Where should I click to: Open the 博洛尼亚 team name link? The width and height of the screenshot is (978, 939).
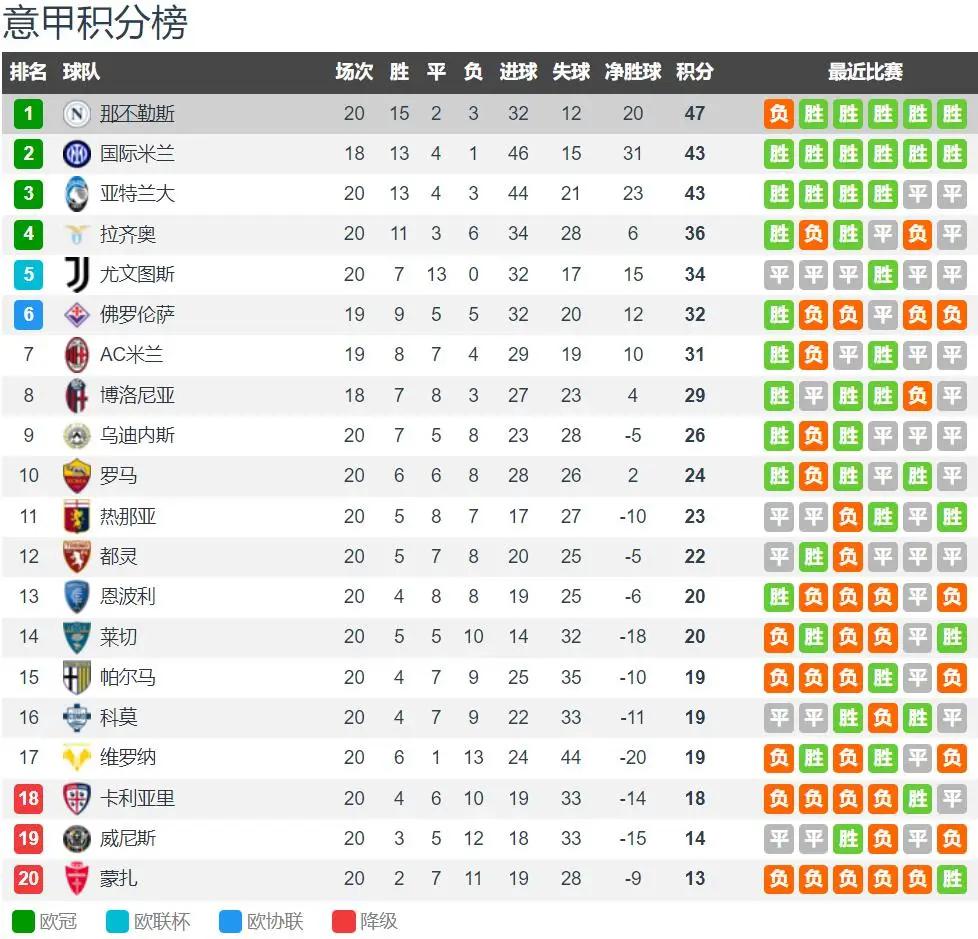coord(137,395)
